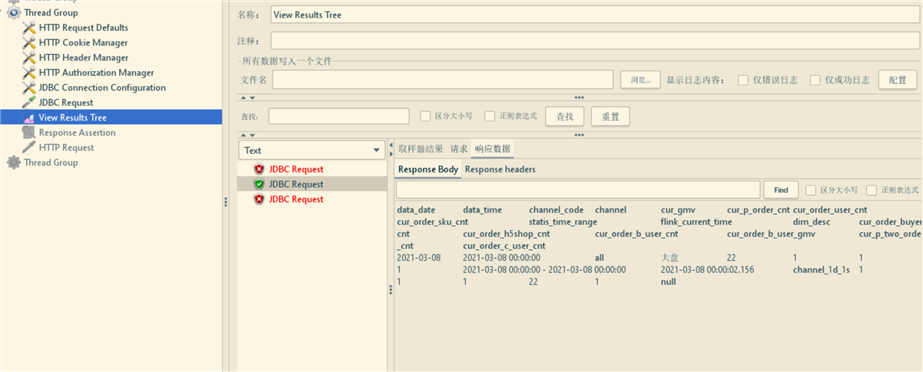This screenshot has width=923, height=372.
Task: Click the cur_gmv column header text
Action: coord(678,210)
